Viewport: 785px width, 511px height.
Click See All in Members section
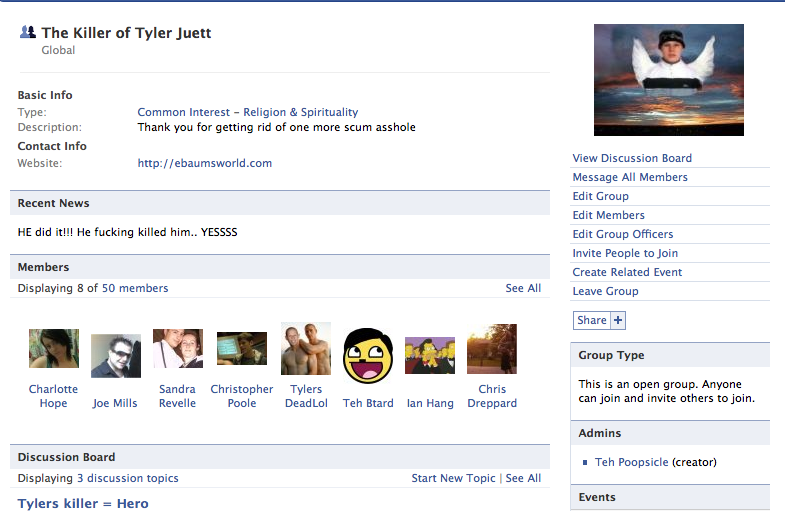point(523,288)
